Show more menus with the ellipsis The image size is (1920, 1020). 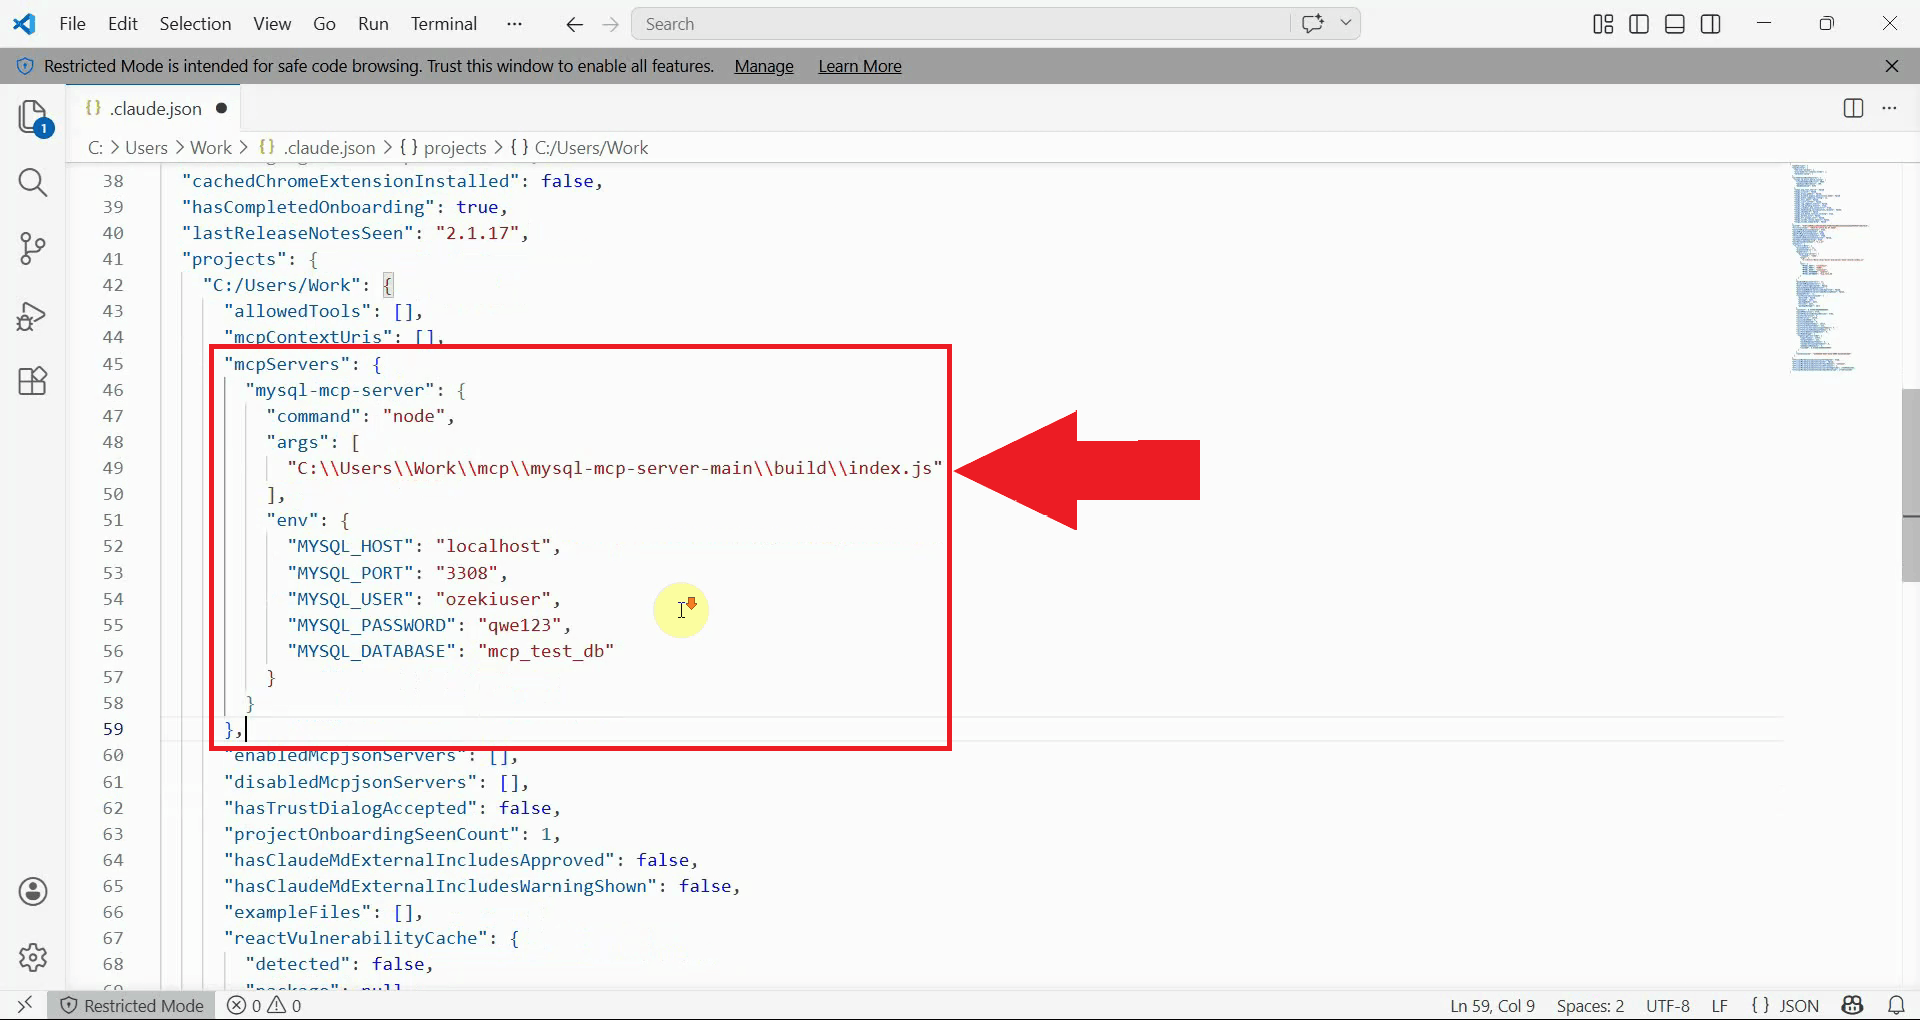pos(514,24)
